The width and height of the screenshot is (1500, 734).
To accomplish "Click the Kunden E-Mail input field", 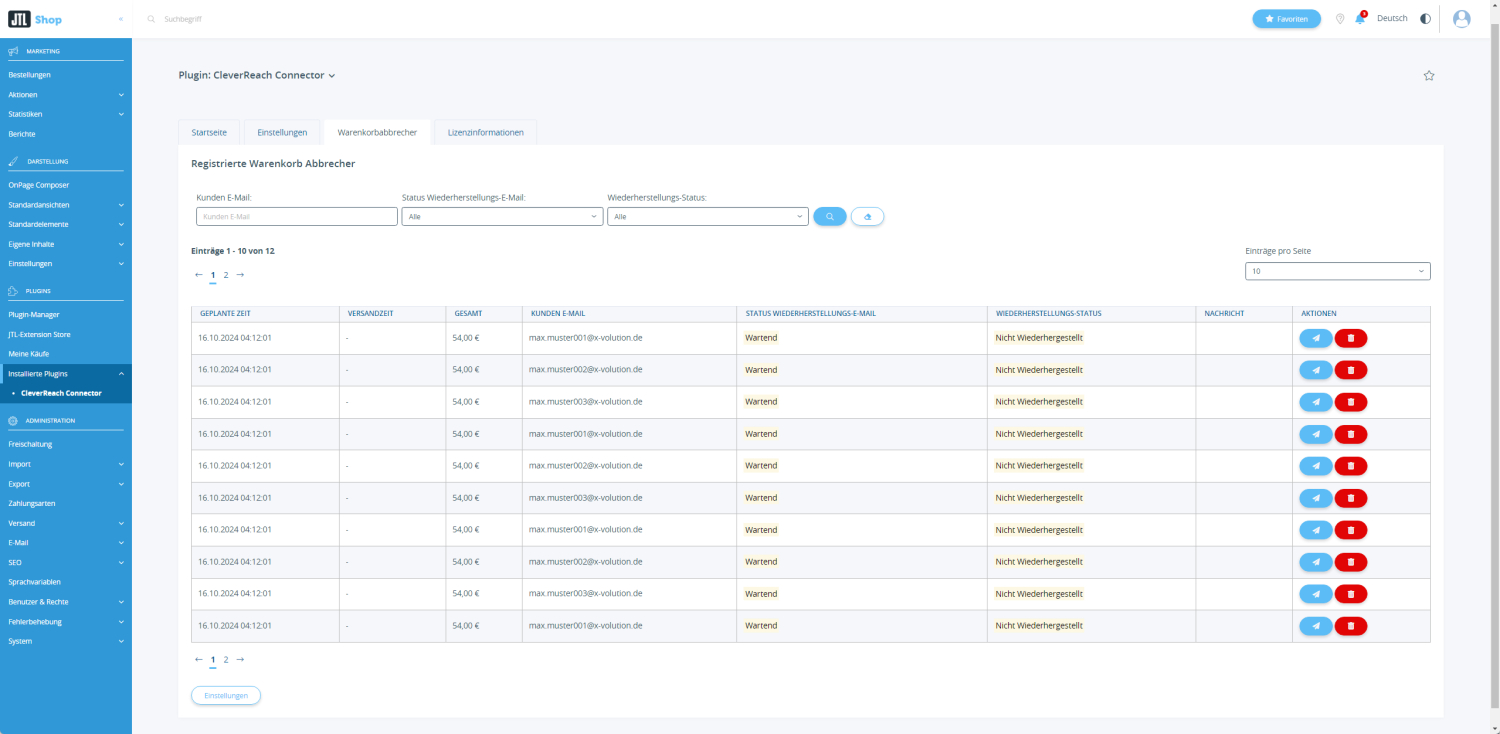I will (297, 217).
